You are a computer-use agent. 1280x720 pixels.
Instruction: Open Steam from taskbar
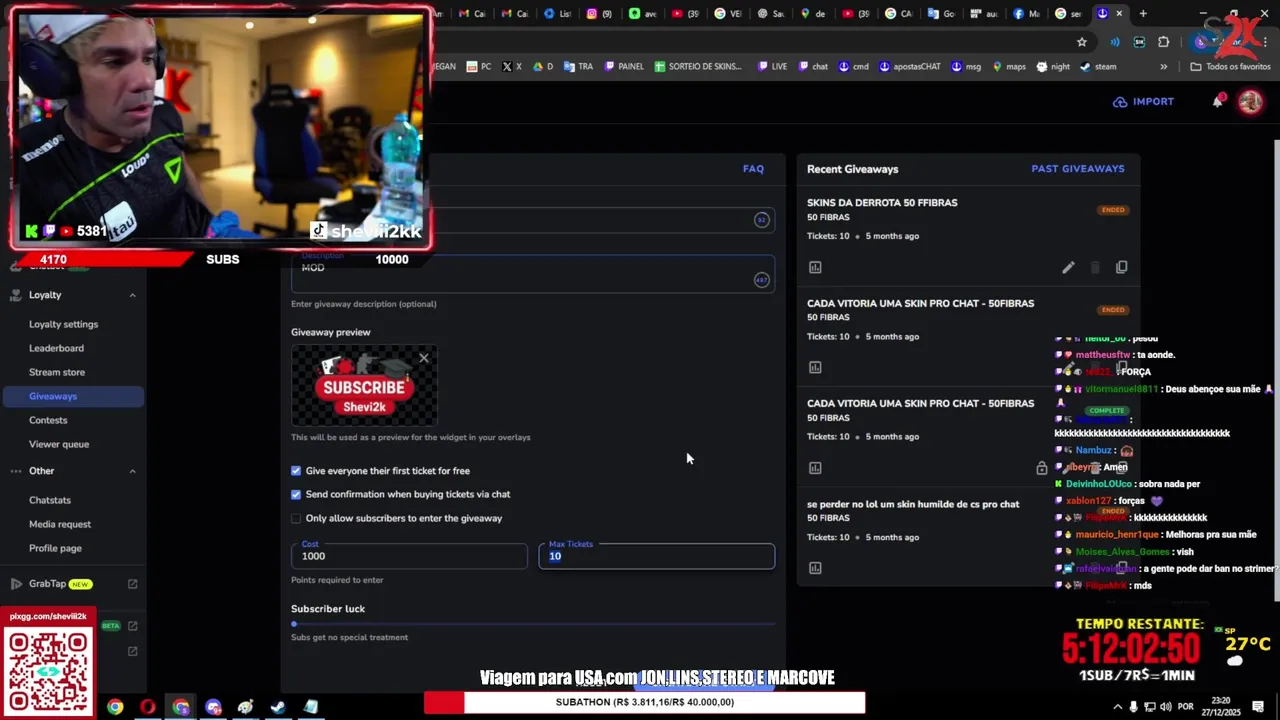pyautogui.click(x=278, y=707)
